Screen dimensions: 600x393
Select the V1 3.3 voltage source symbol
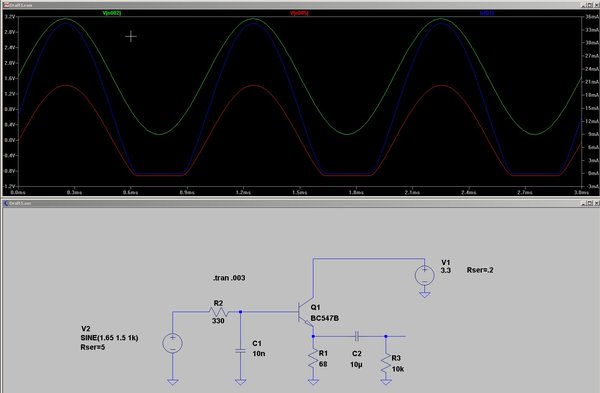click(425, 276)
